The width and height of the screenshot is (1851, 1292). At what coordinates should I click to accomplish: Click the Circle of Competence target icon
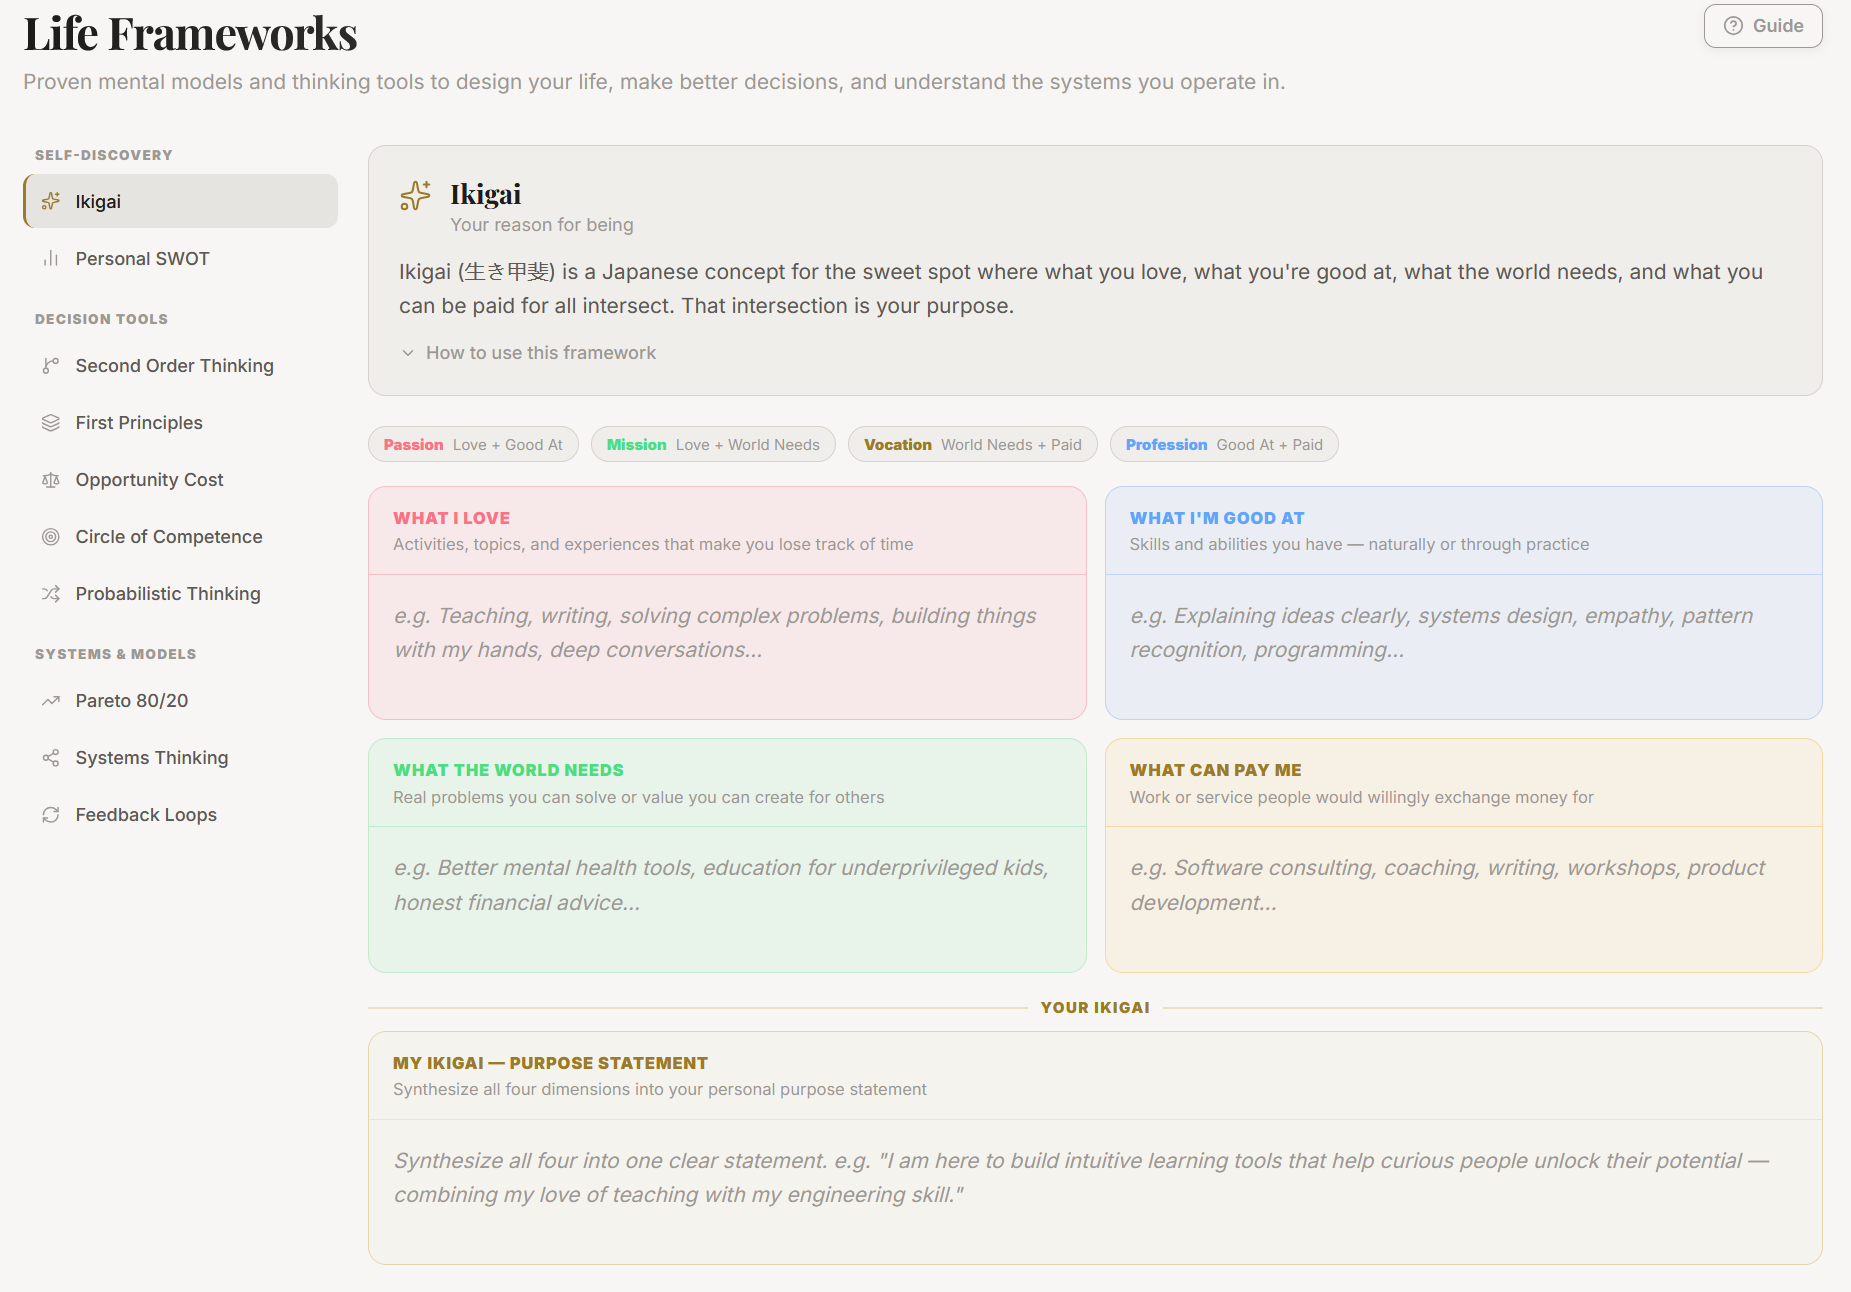tap(51, 536)
